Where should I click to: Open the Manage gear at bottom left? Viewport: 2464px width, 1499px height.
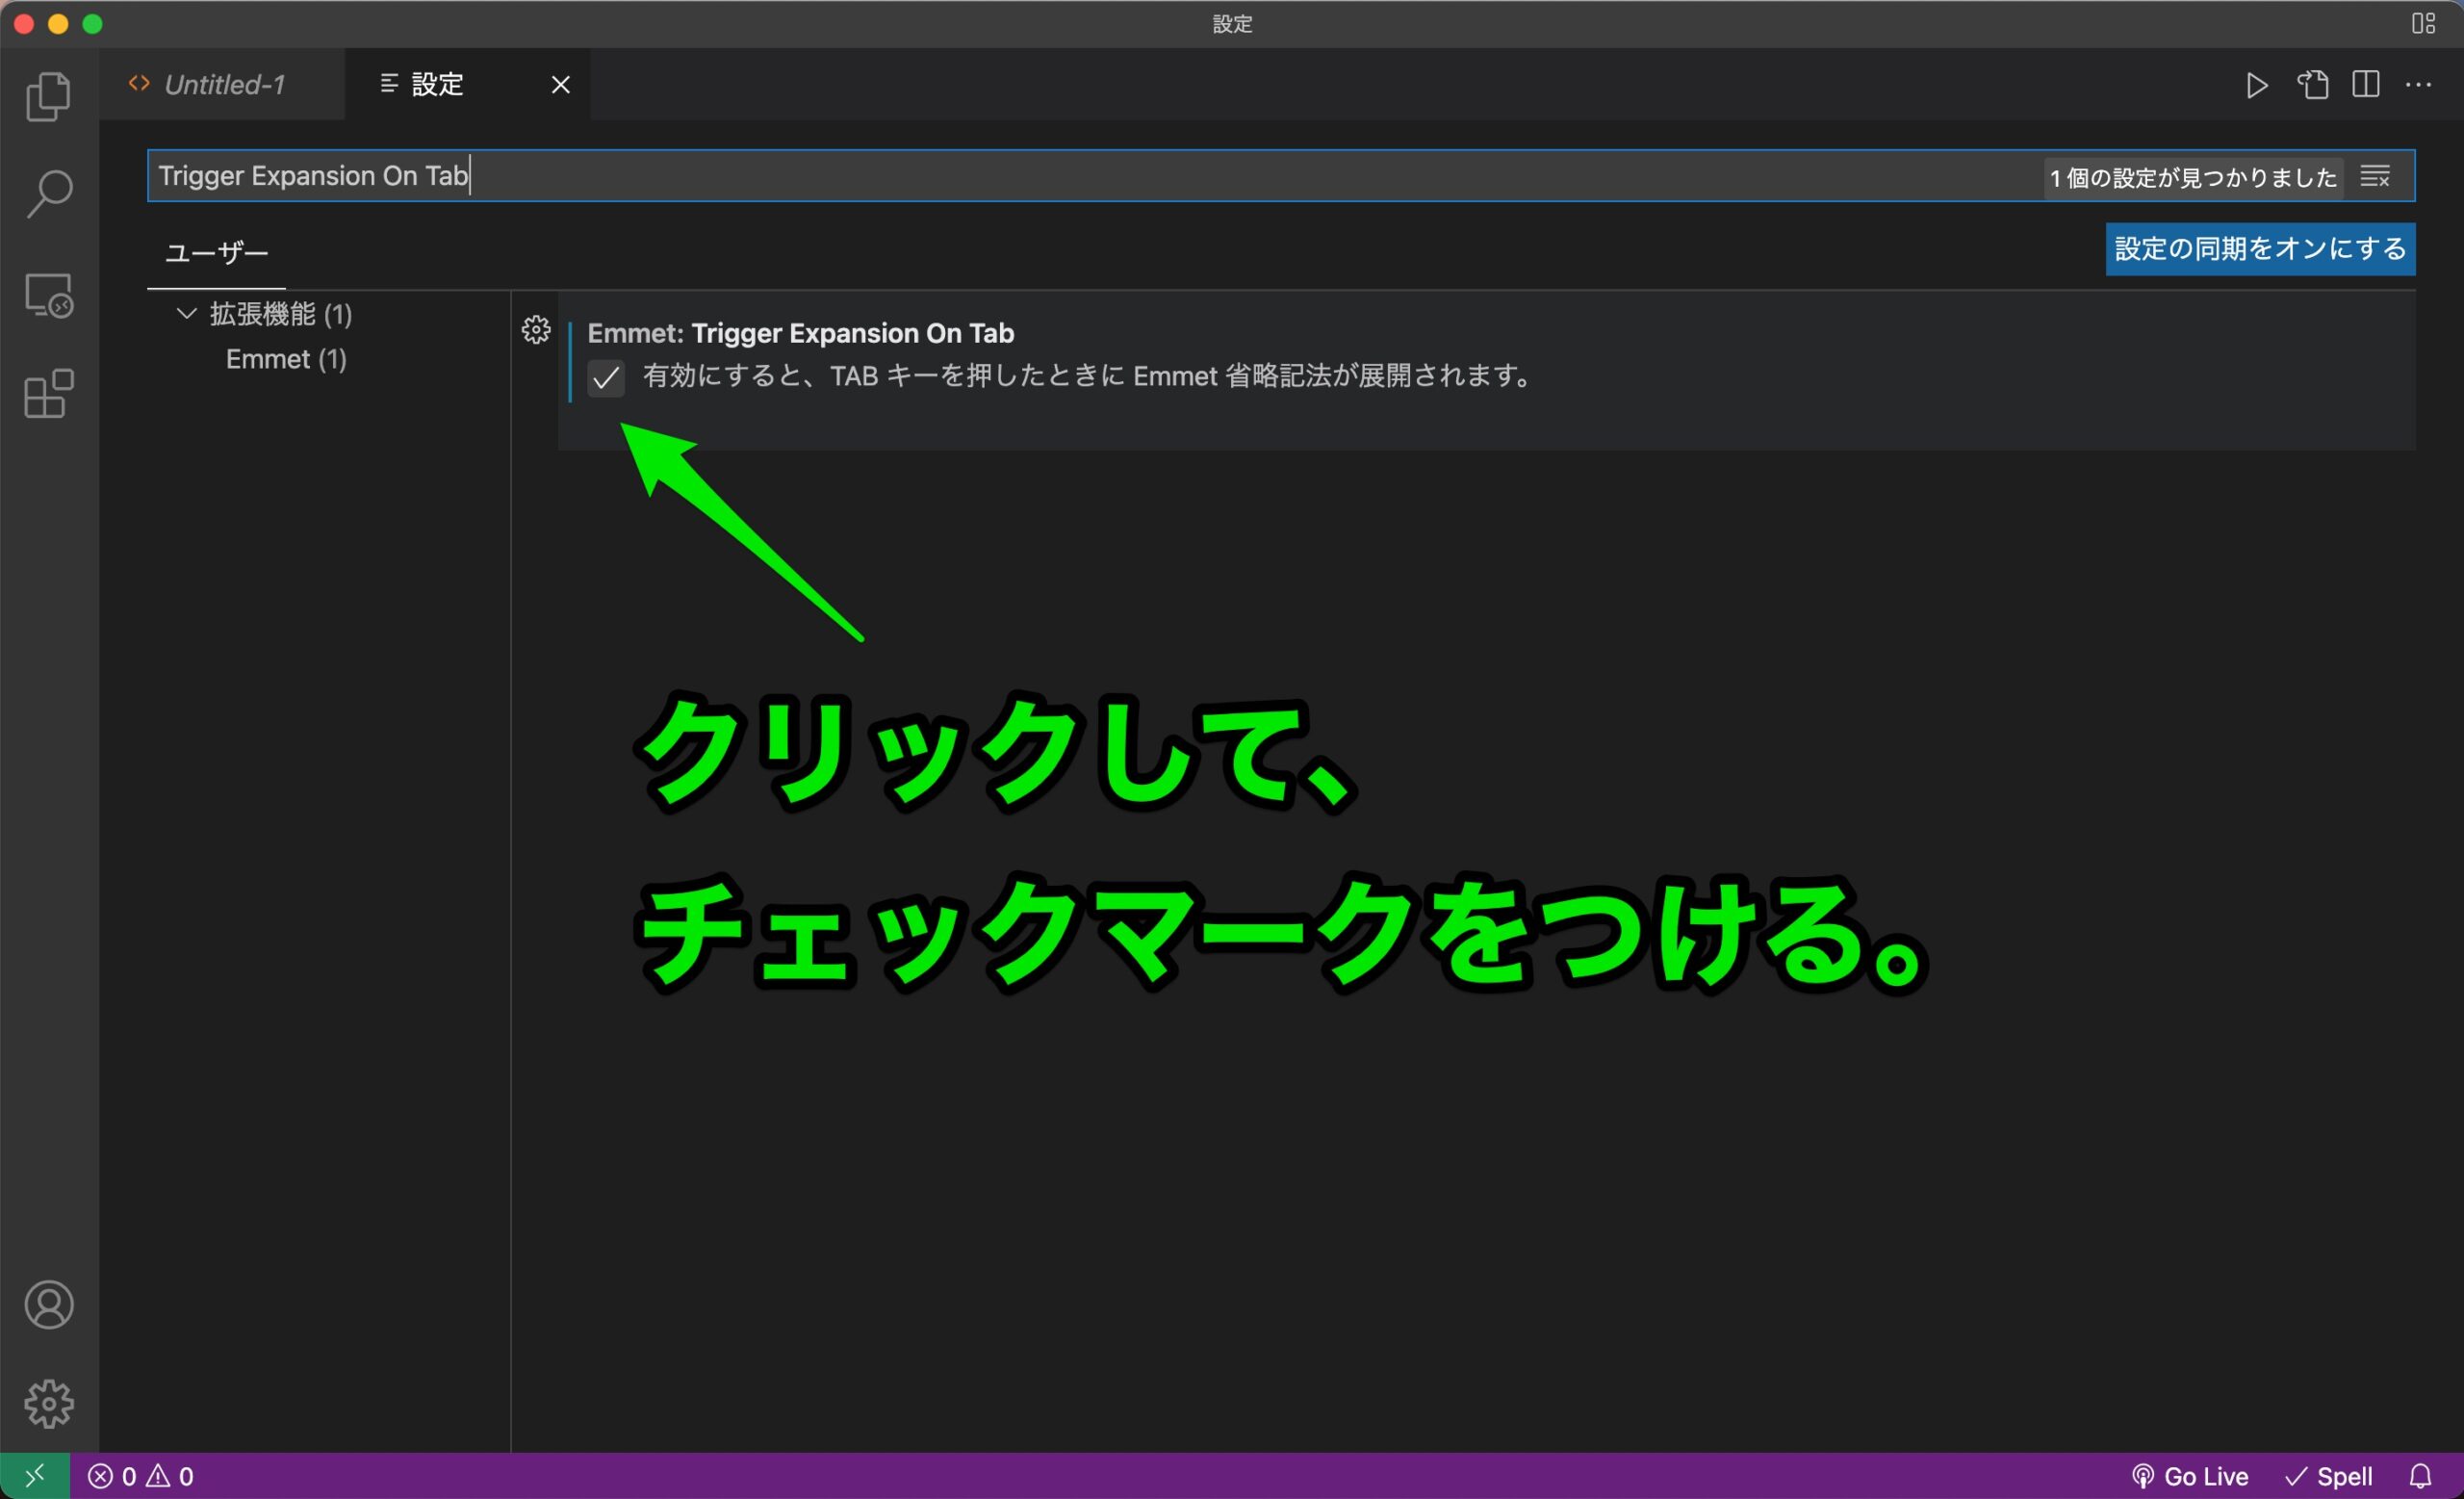click(48, 1404)
